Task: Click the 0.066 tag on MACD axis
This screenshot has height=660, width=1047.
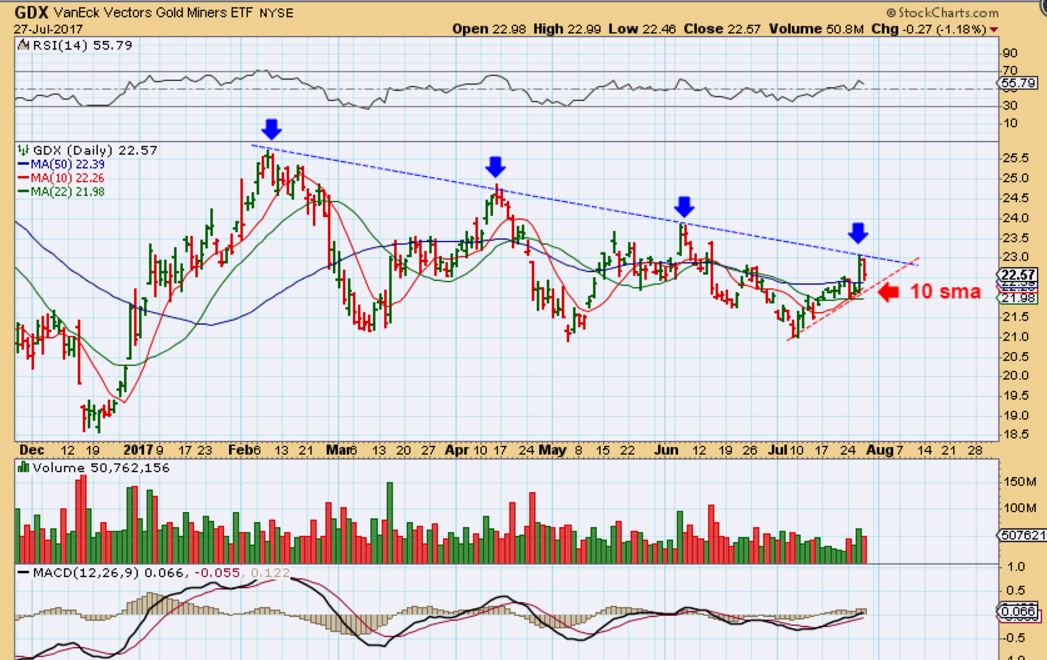Action: (1018, 611)
